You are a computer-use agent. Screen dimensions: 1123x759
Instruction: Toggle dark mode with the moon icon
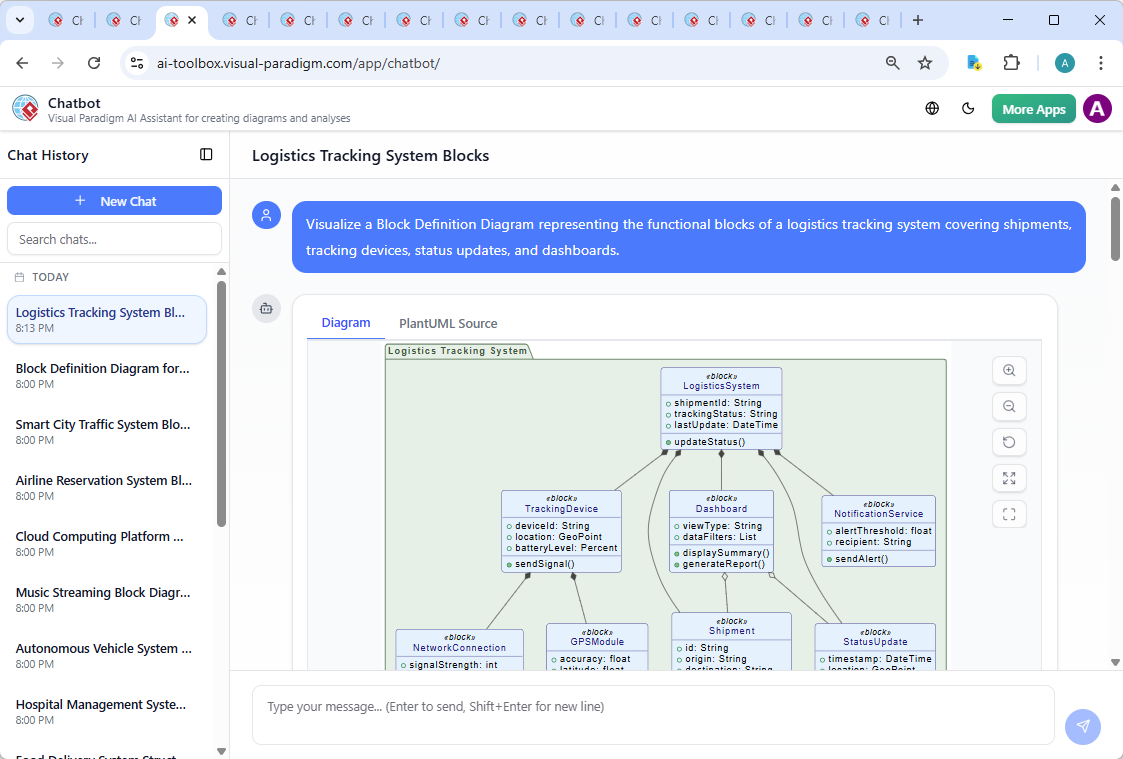[x=968, y=108]
